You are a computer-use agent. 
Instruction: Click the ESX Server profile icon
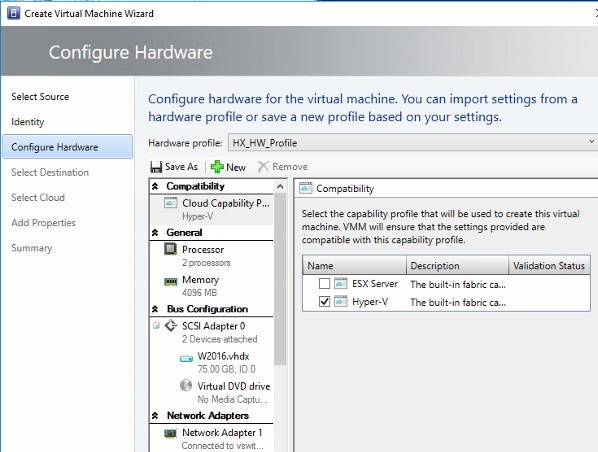pos(341,283)
